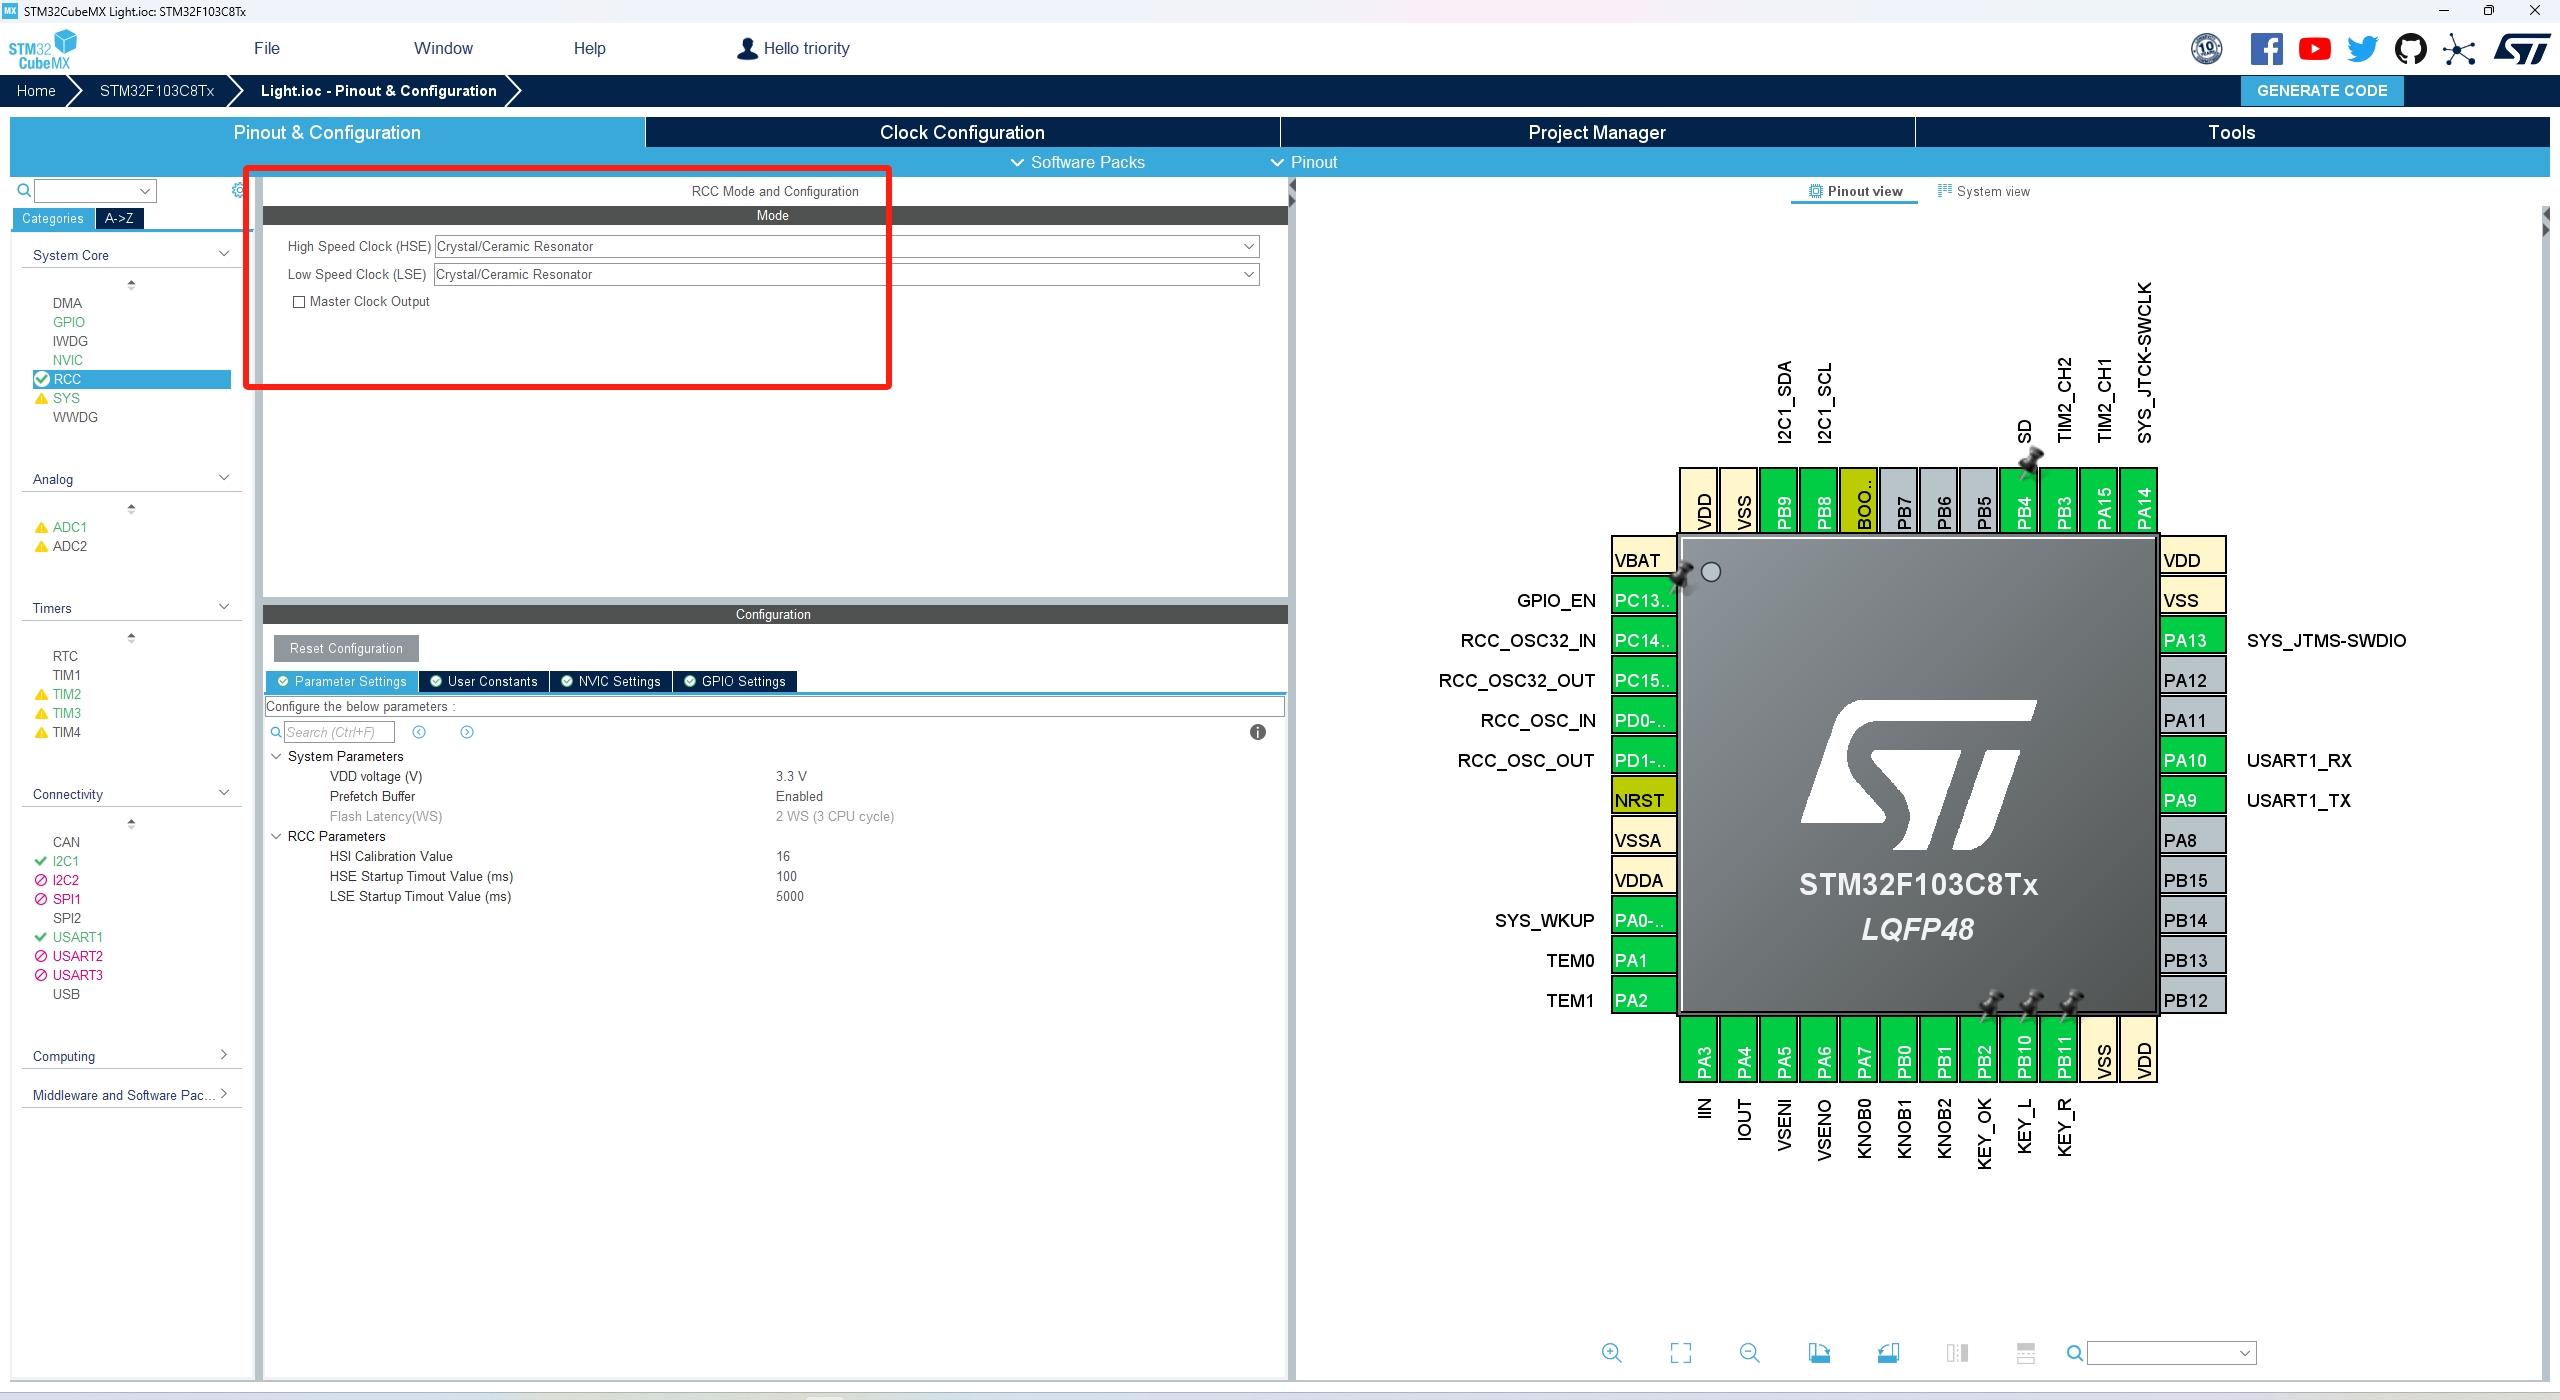This screenshot has width=2560, height=1400.
Task: Select ADC1 in the Analog list
Action: pyautogui.click(x=69, y=527)
